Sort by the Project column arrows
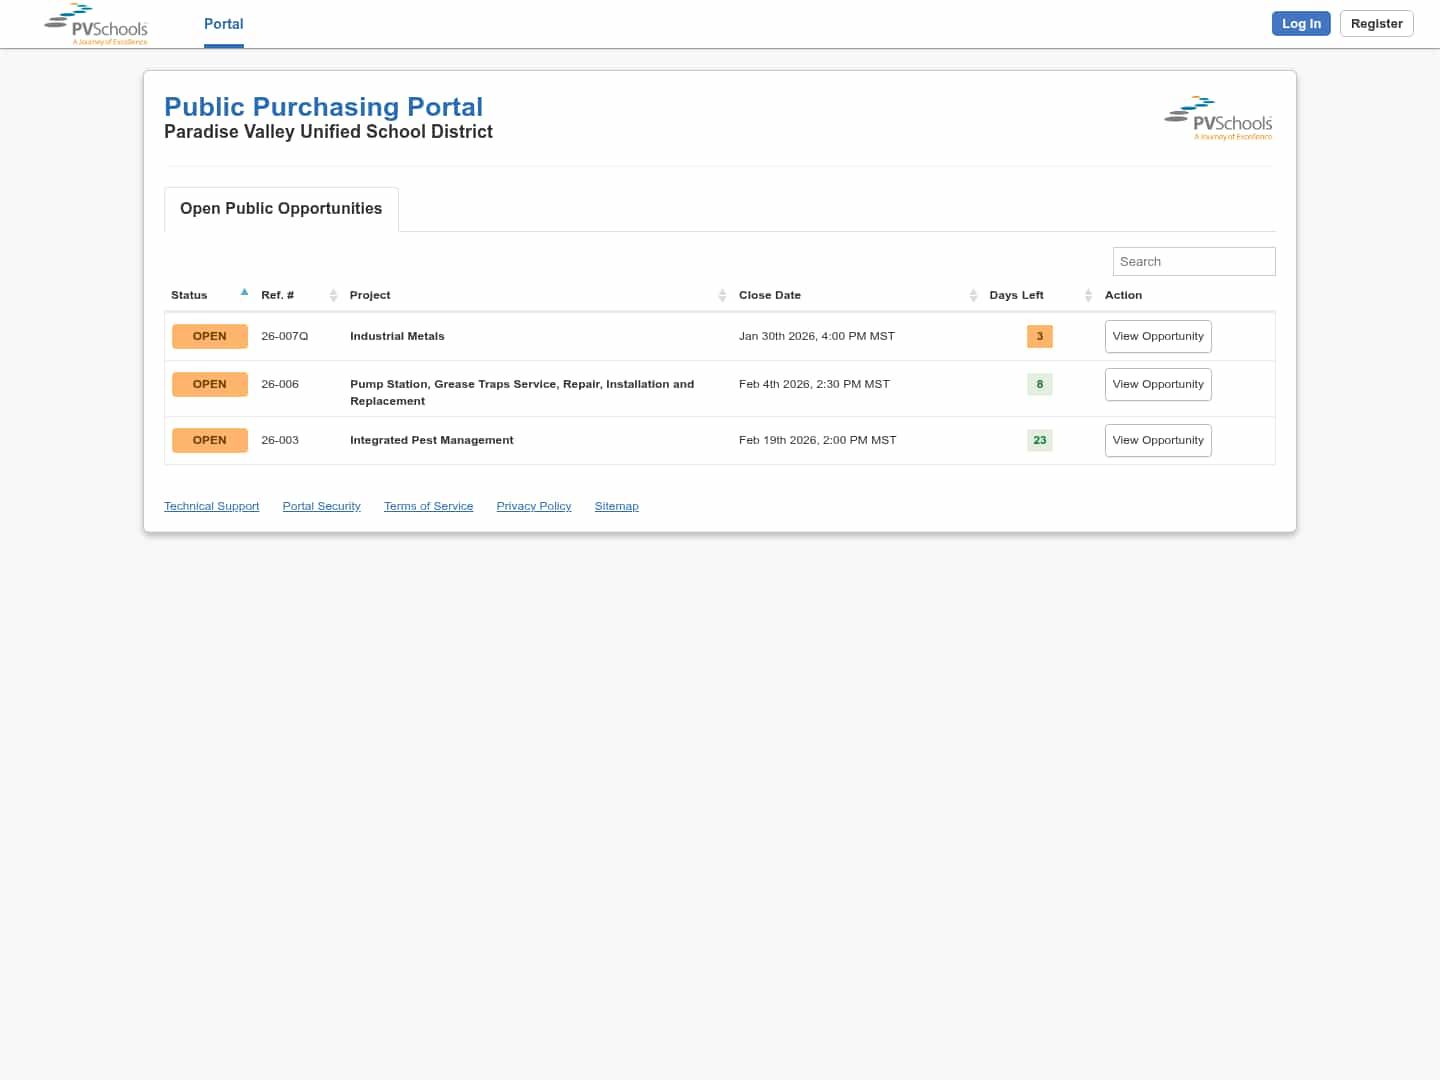Viewport: 1440px width, 1080px height. pos(722,295)
